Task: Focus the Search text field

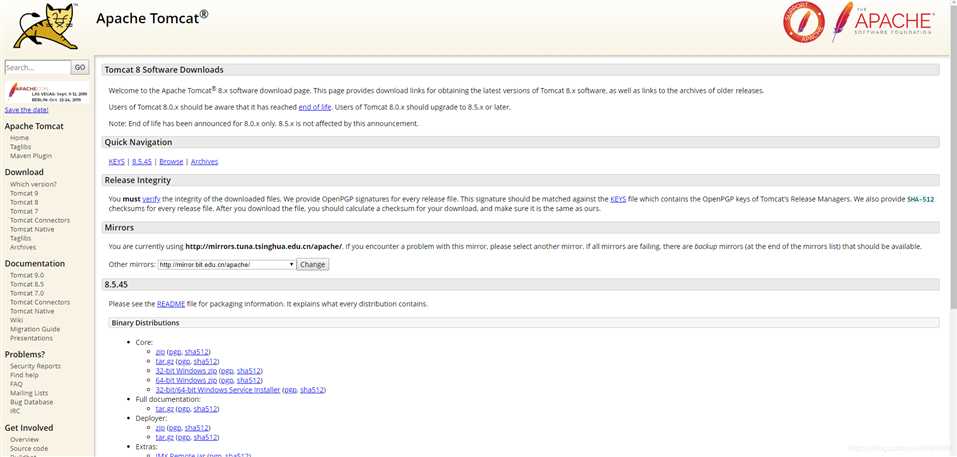Action: click(38, 68)
